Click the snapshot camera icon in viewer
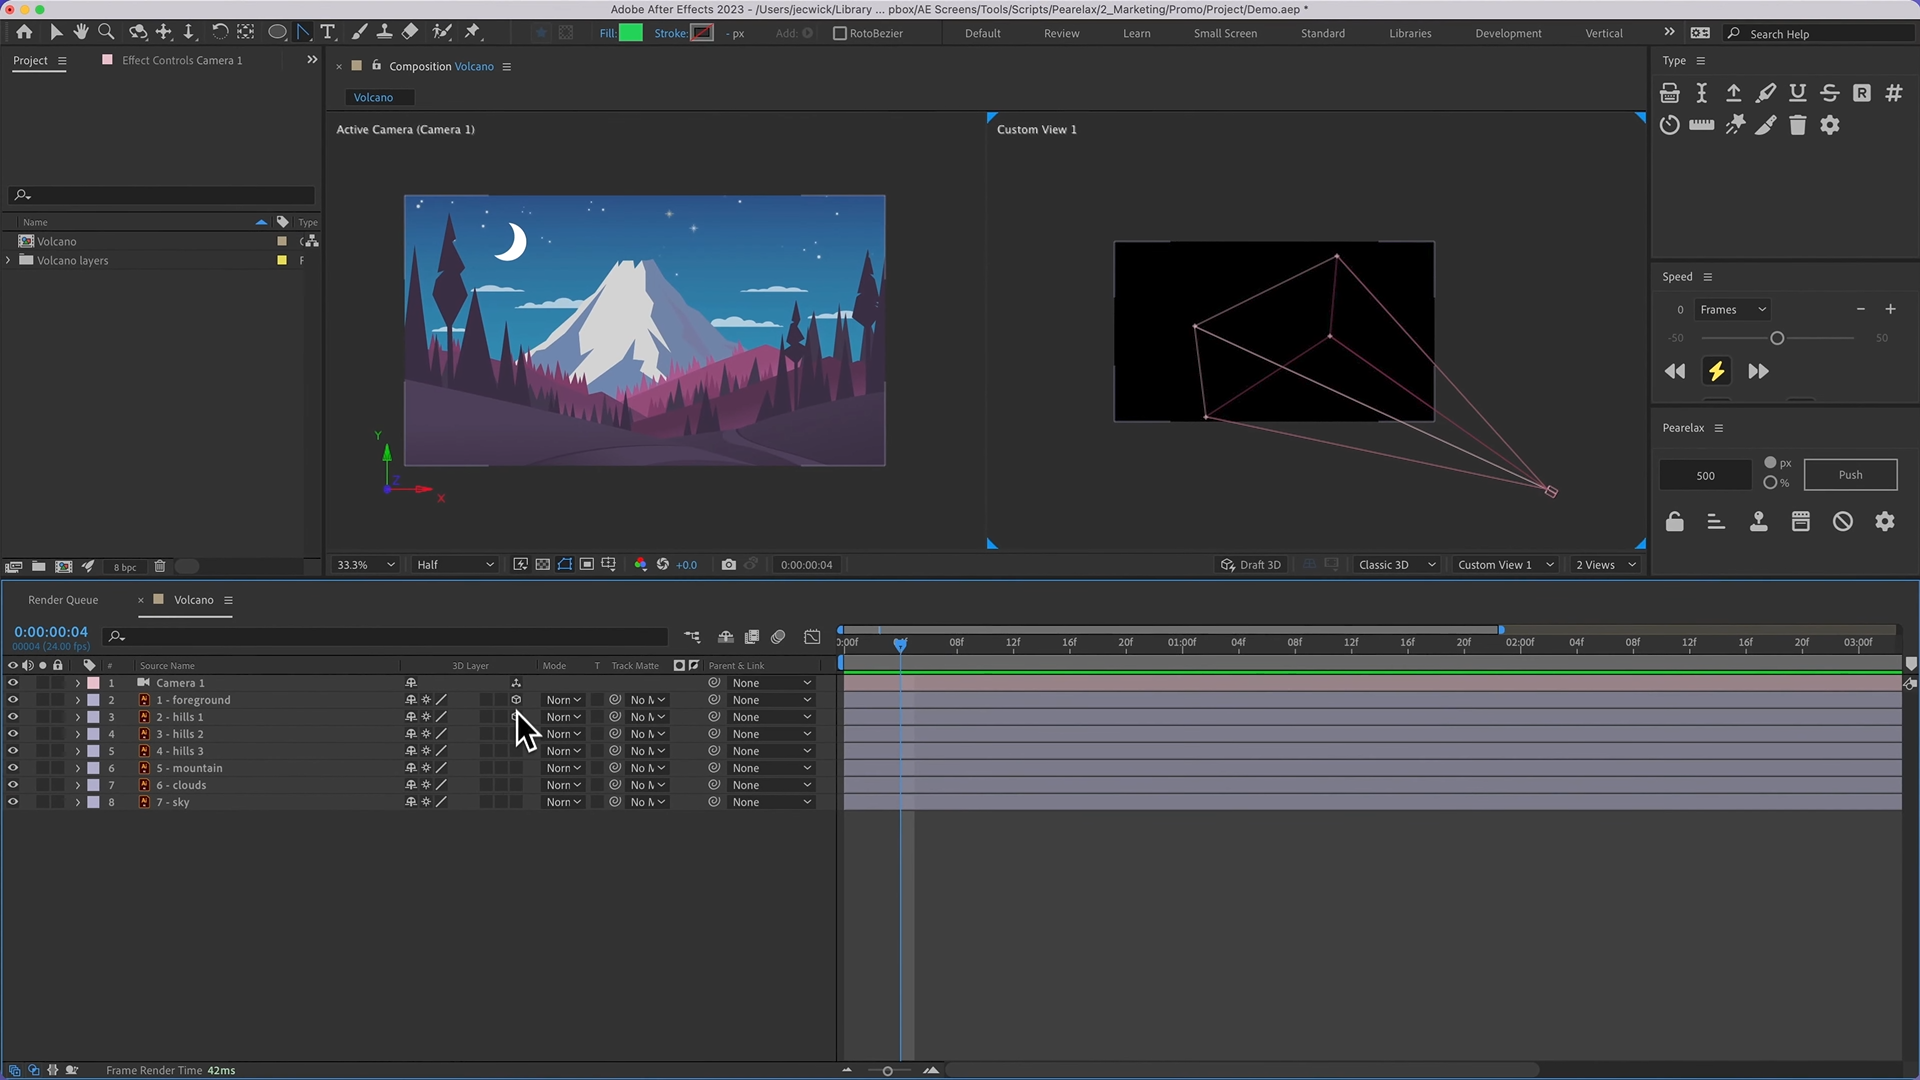The image size is (1920, 1080). point(728,565)
